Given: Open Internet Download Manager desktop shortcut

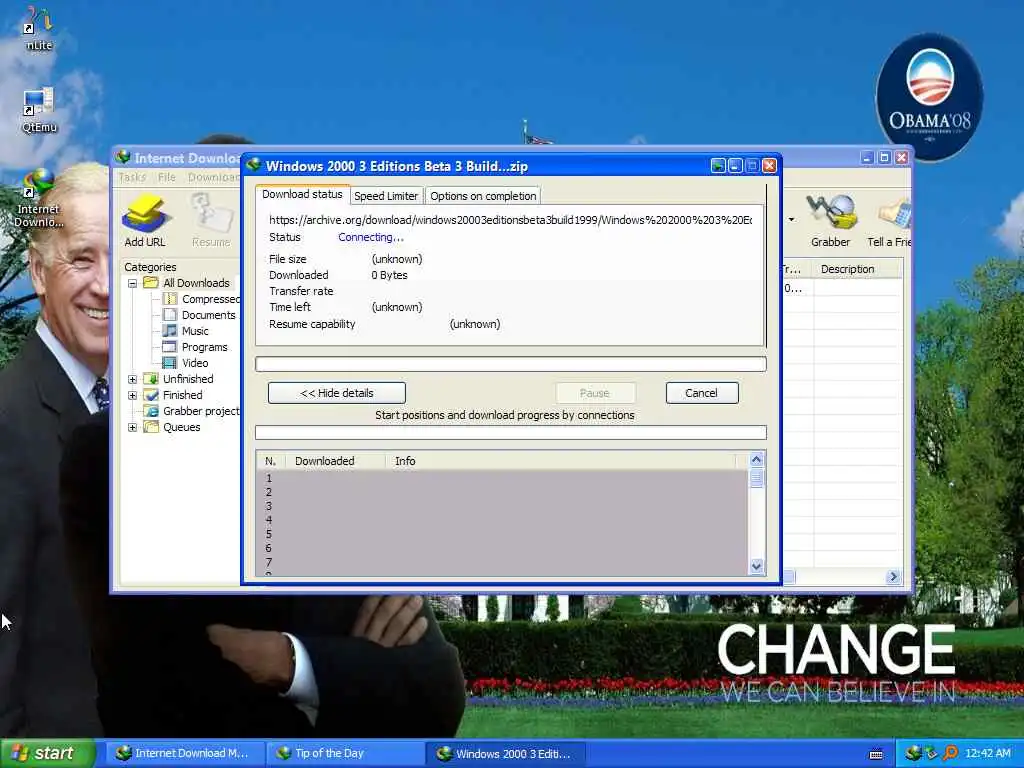Looking at the screenshot, I should point(39,199).
